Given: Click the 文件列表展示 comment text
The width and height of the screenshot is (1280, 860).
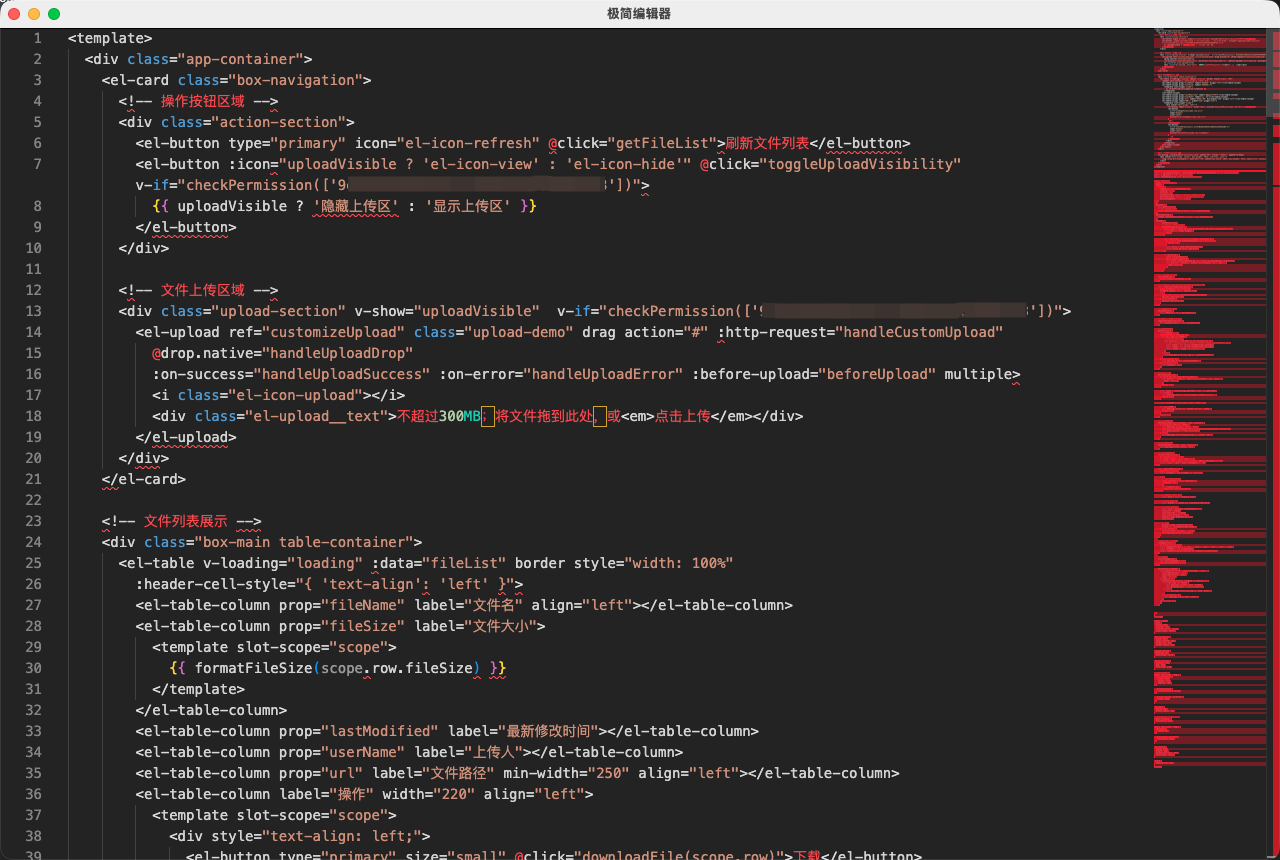Looking at the screenshot, I should 186,521.
